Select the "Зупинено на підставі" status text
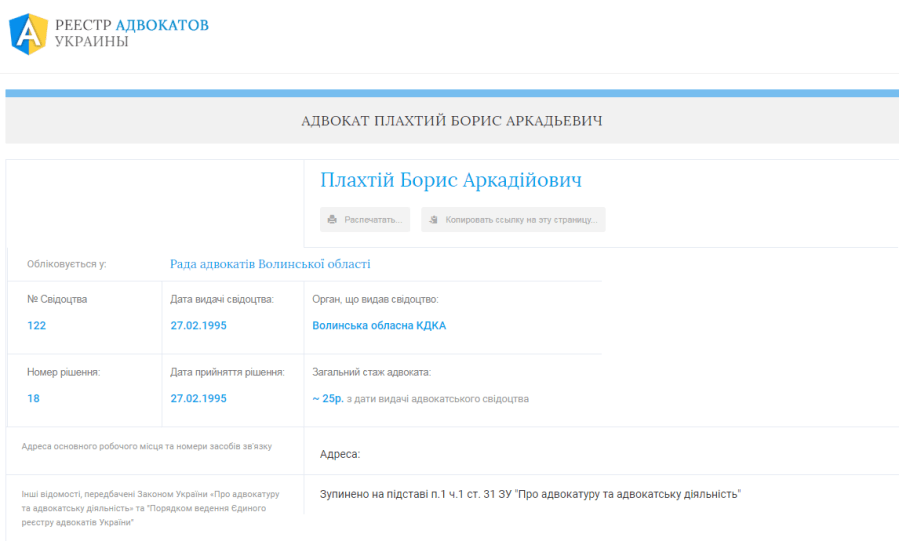 529,494
